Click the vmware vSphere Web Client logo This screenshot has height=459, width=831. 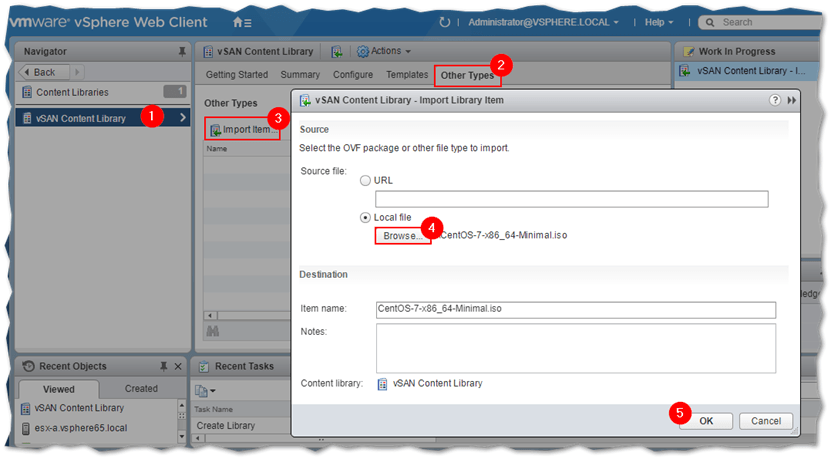[x=109, y=22]
